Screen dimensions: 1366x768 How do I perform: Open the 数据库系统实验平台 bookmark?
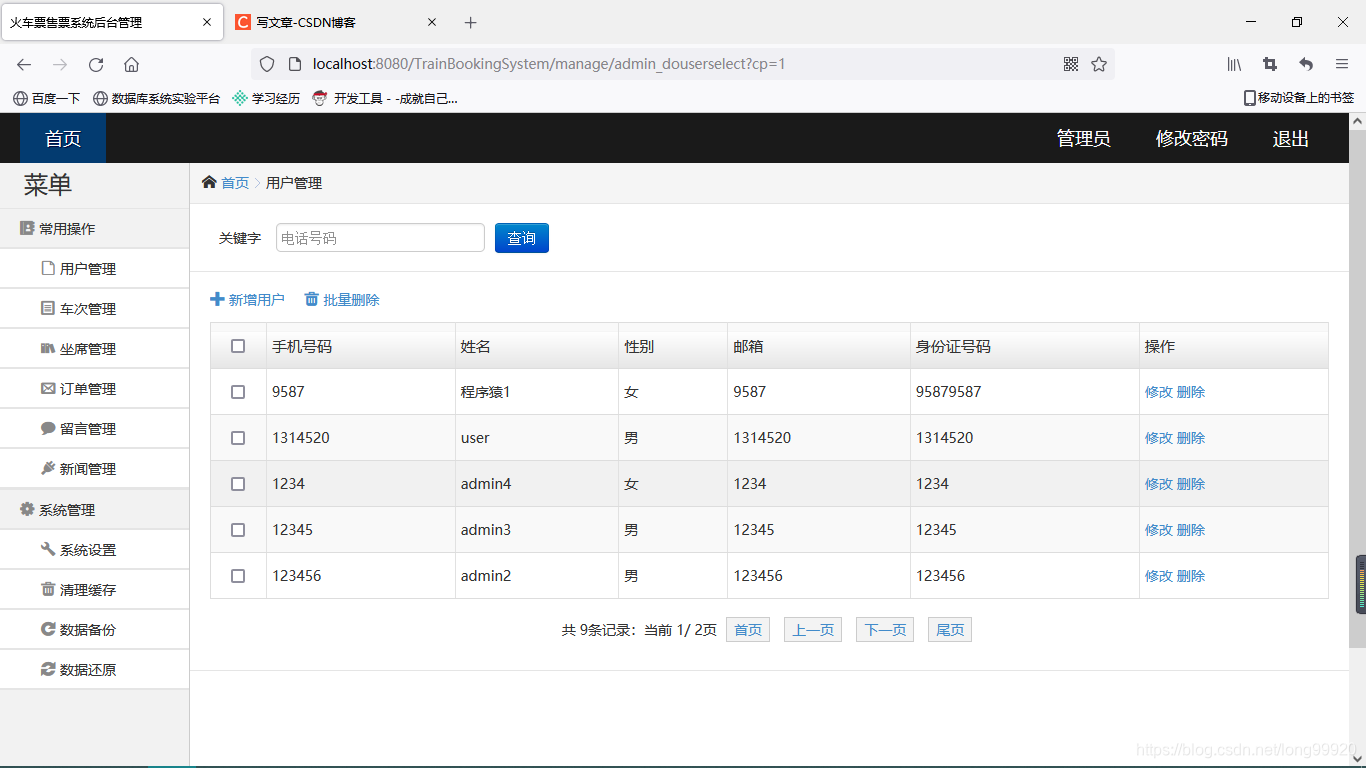[156, 98]
